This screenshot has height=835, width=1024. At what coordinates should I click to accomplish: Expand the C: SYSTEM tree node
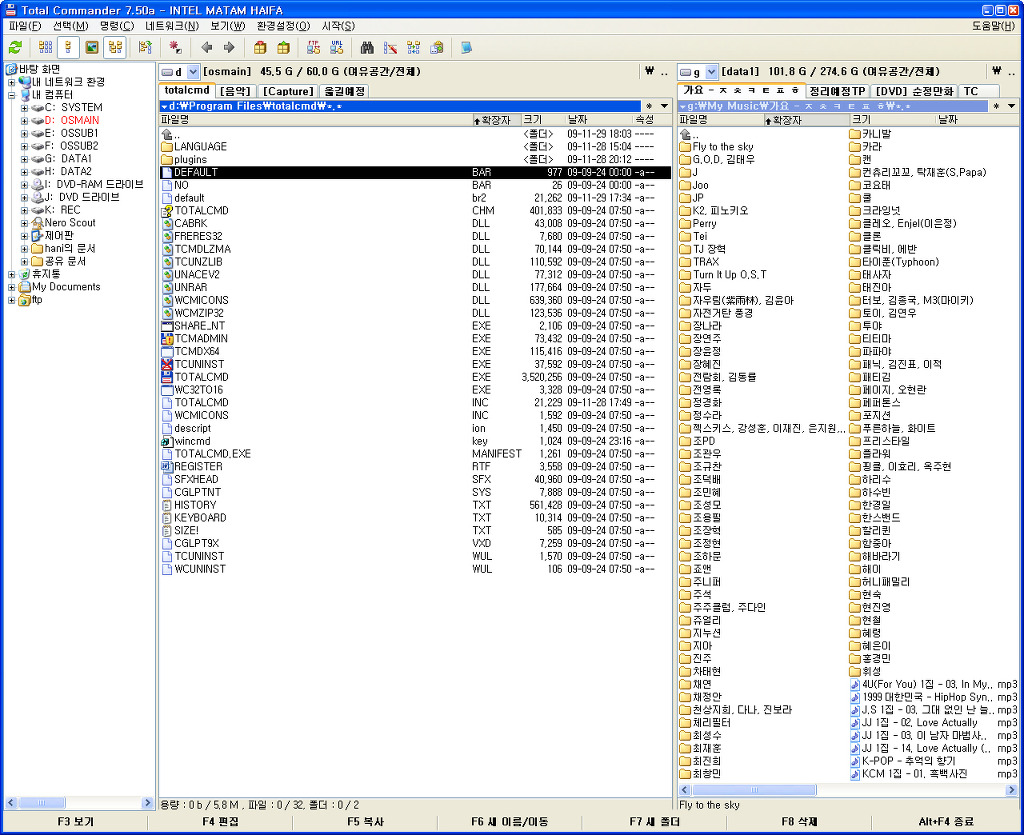tap(24, 107)
